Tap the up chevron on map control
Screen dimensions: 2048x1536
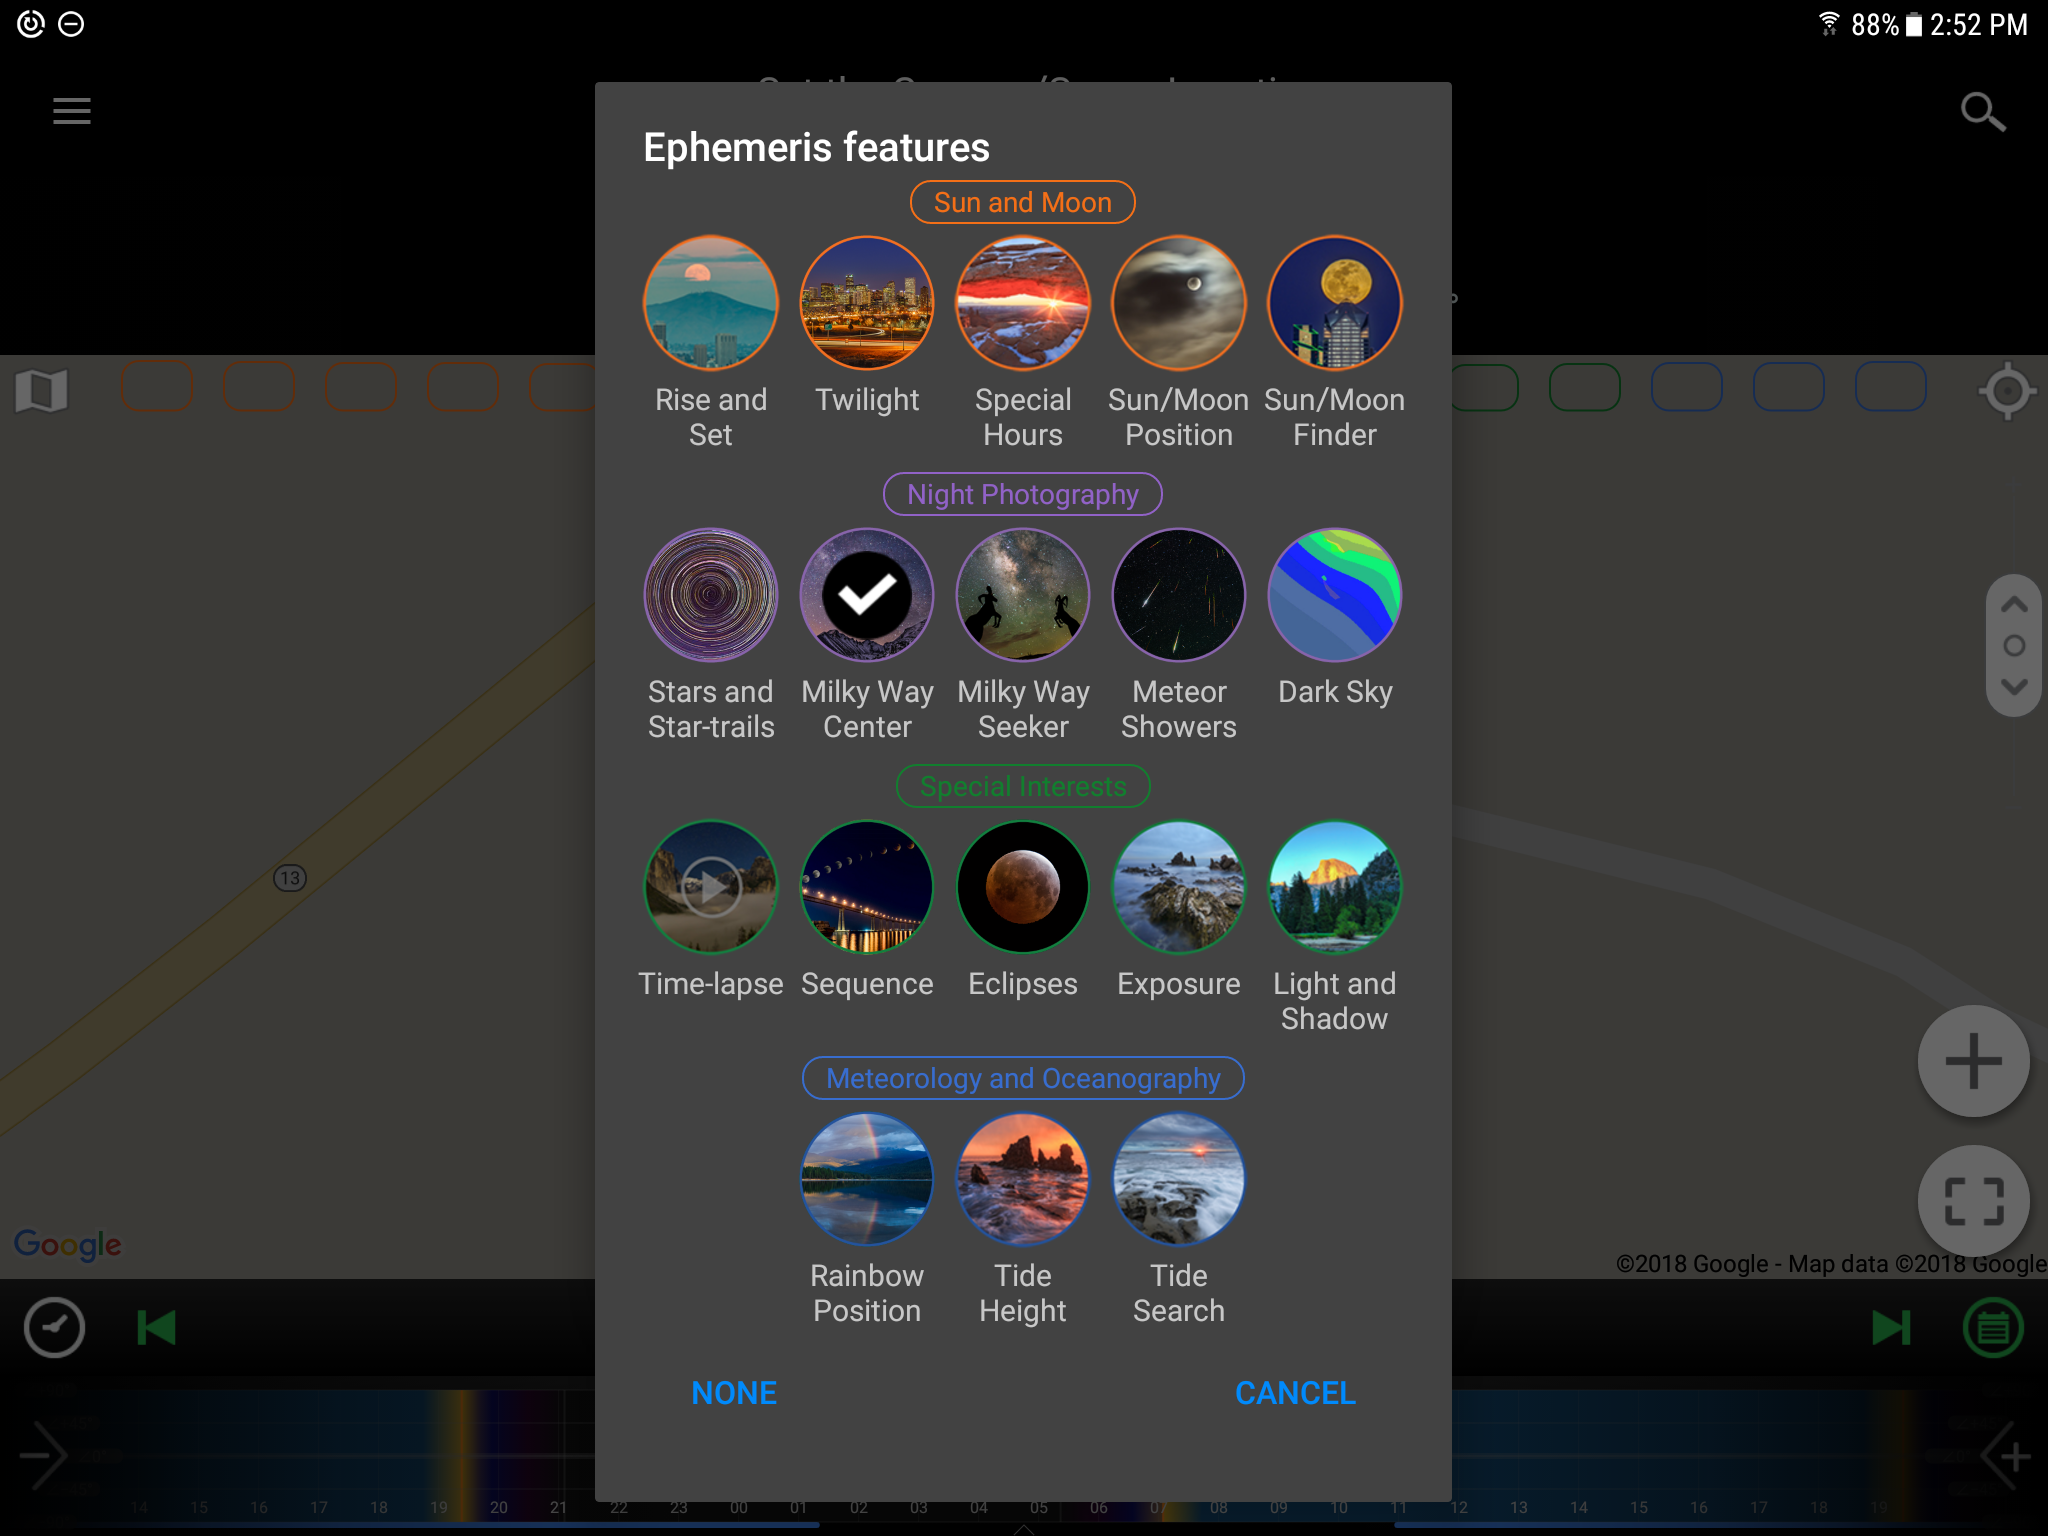(x=2014, y=604)
